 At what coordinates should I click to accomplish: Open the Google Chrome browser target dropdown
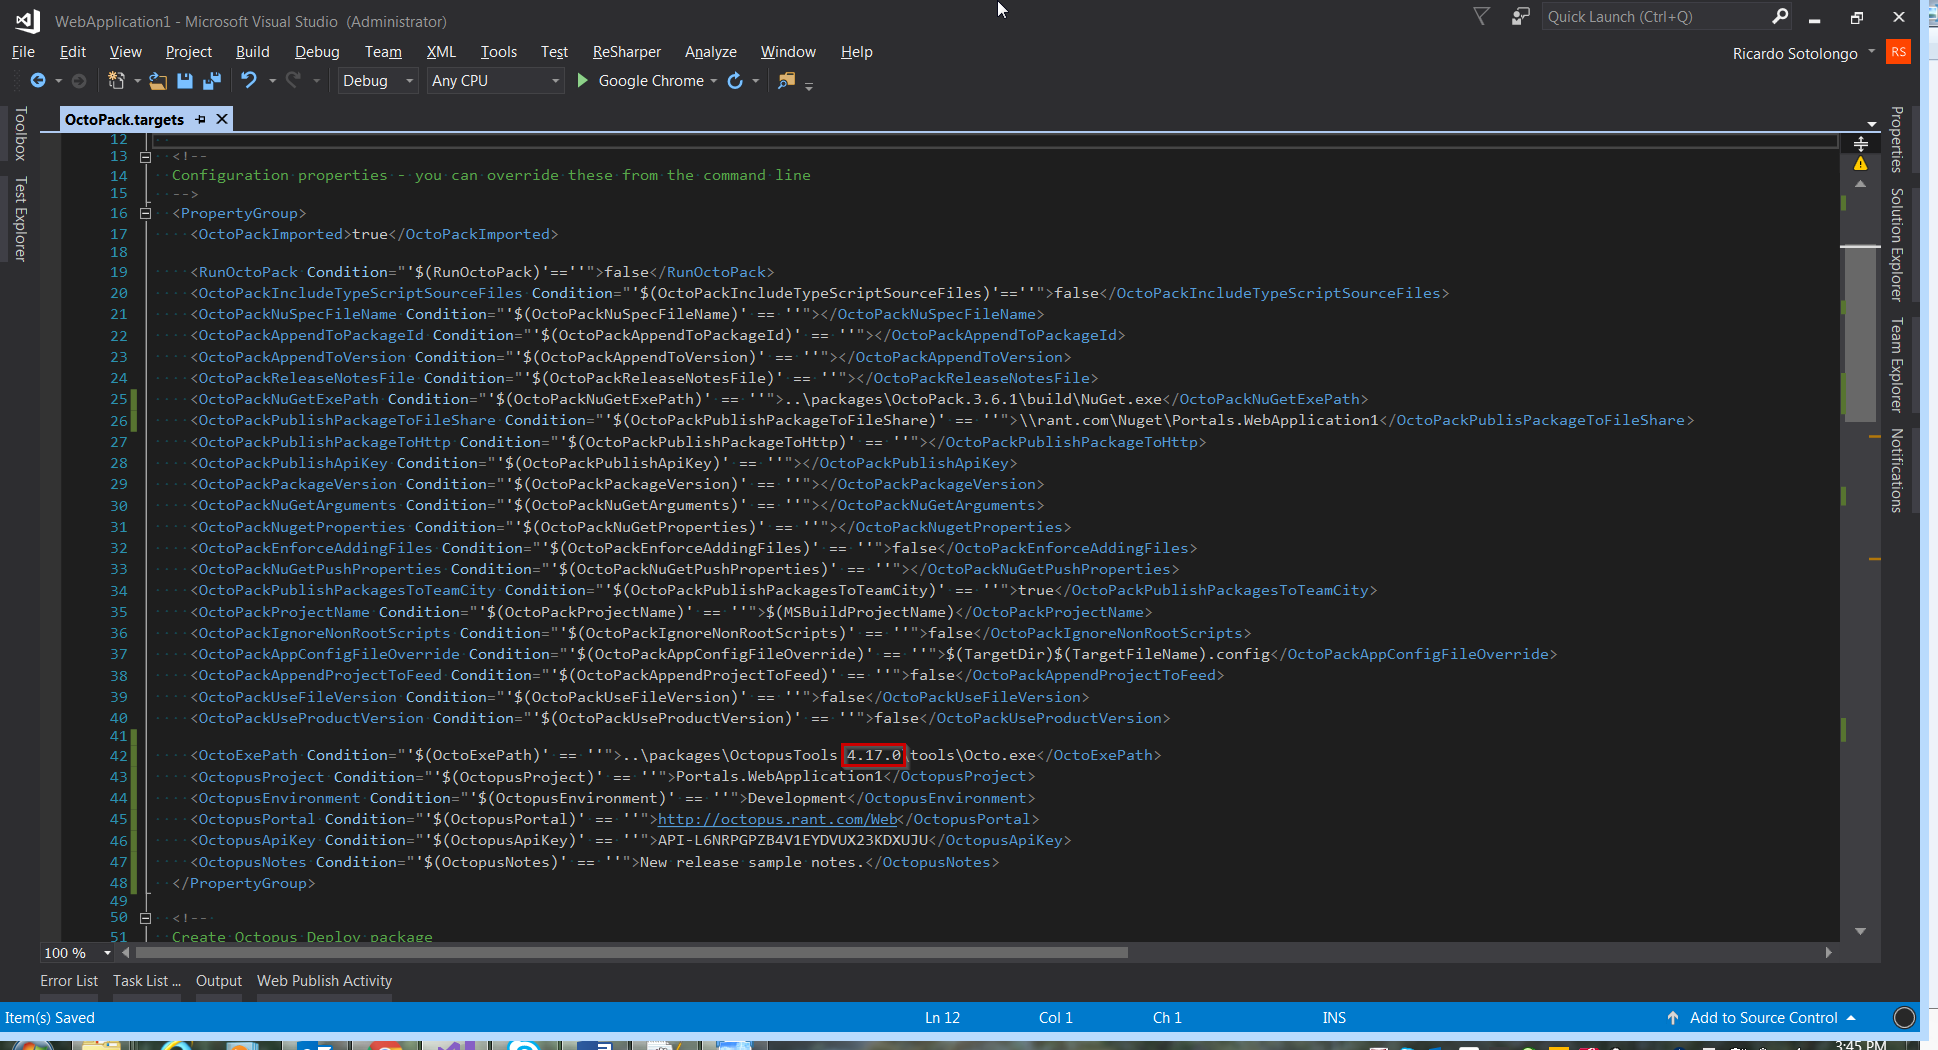pyautogui.click(x=714, y=81)
